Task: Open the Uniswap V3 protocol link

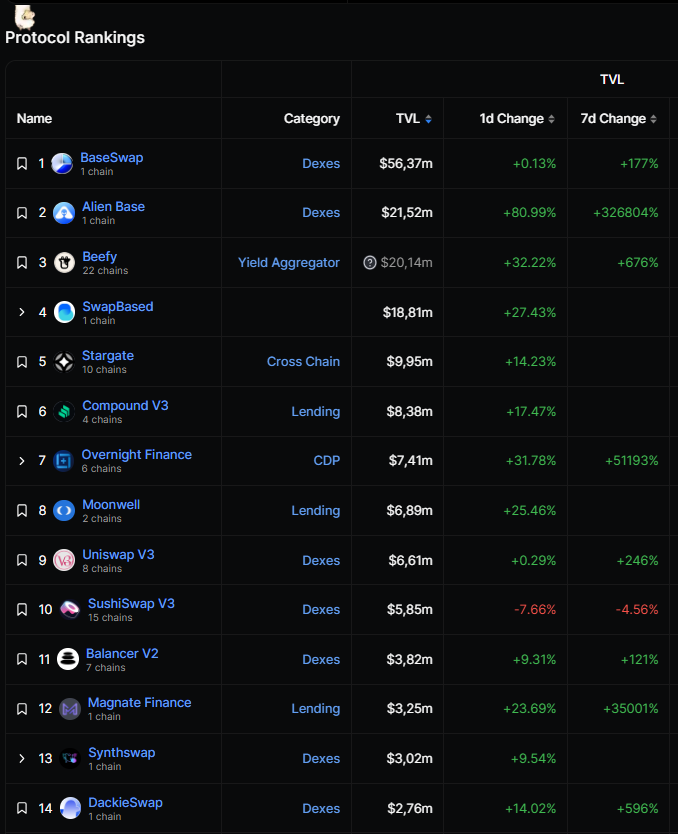Action: [x=118, y=554]
